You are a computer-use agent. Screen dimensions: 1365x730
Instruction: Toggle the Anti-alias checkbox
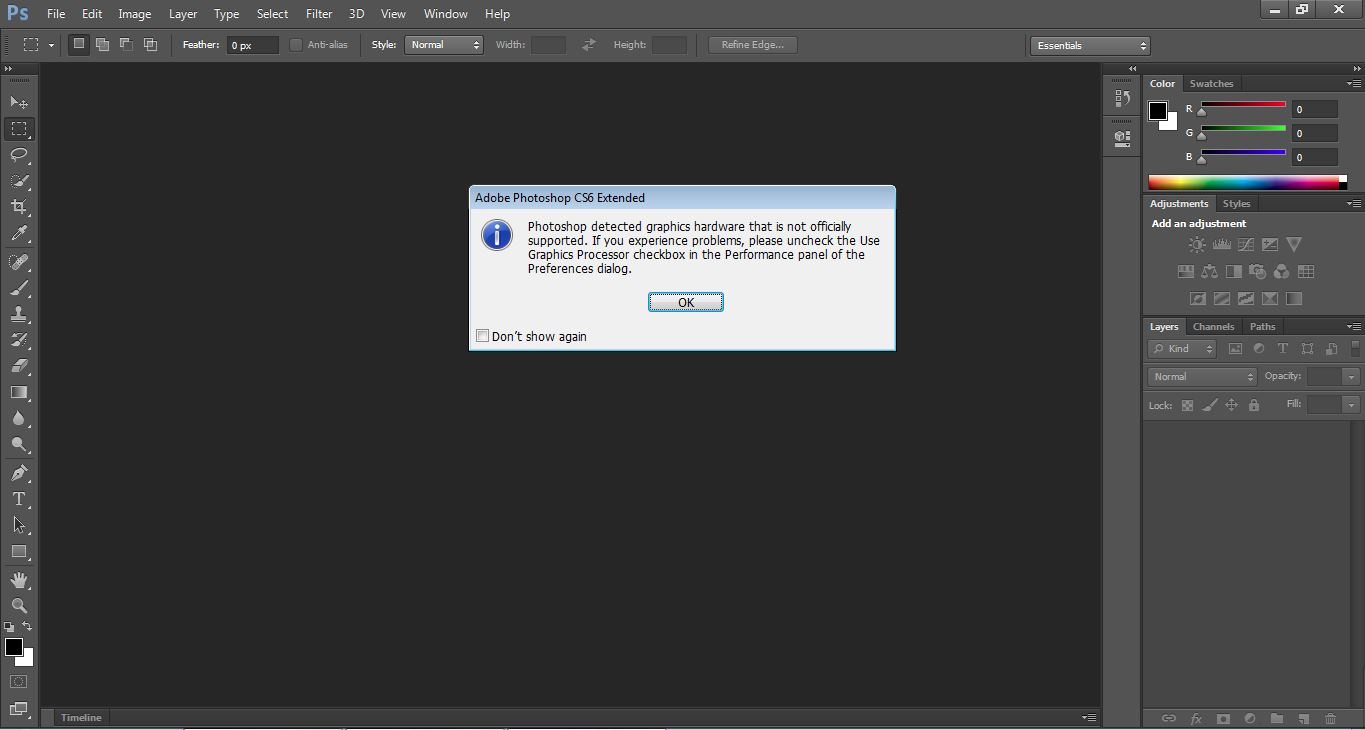296,45
